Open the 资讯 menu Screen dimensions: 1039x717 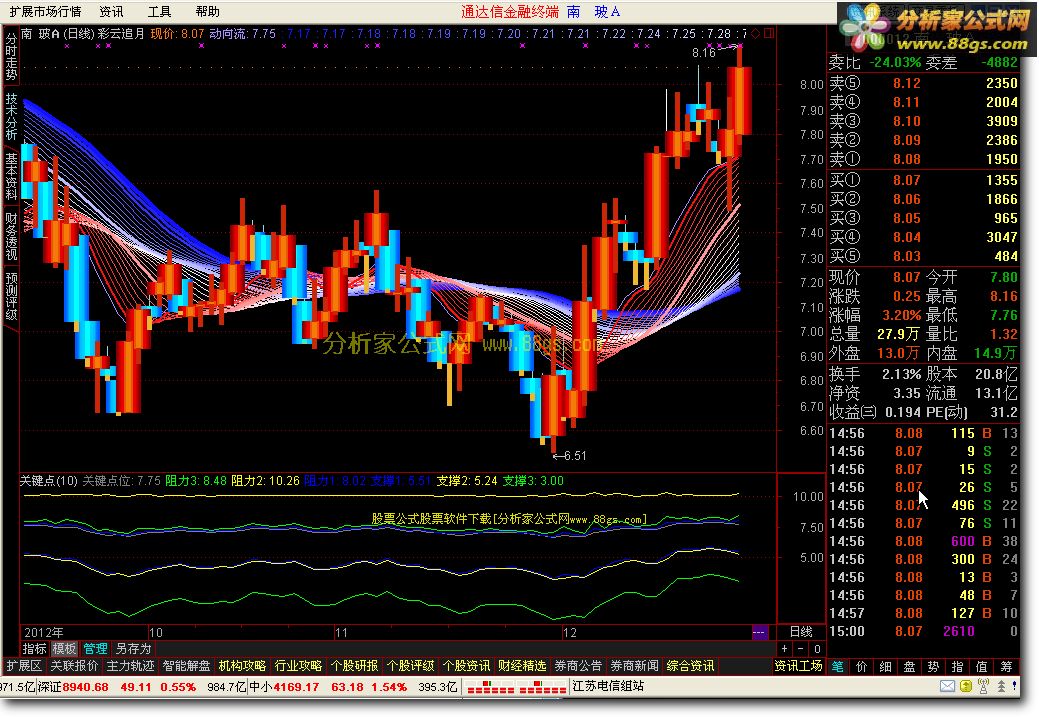tap(111, 11)
